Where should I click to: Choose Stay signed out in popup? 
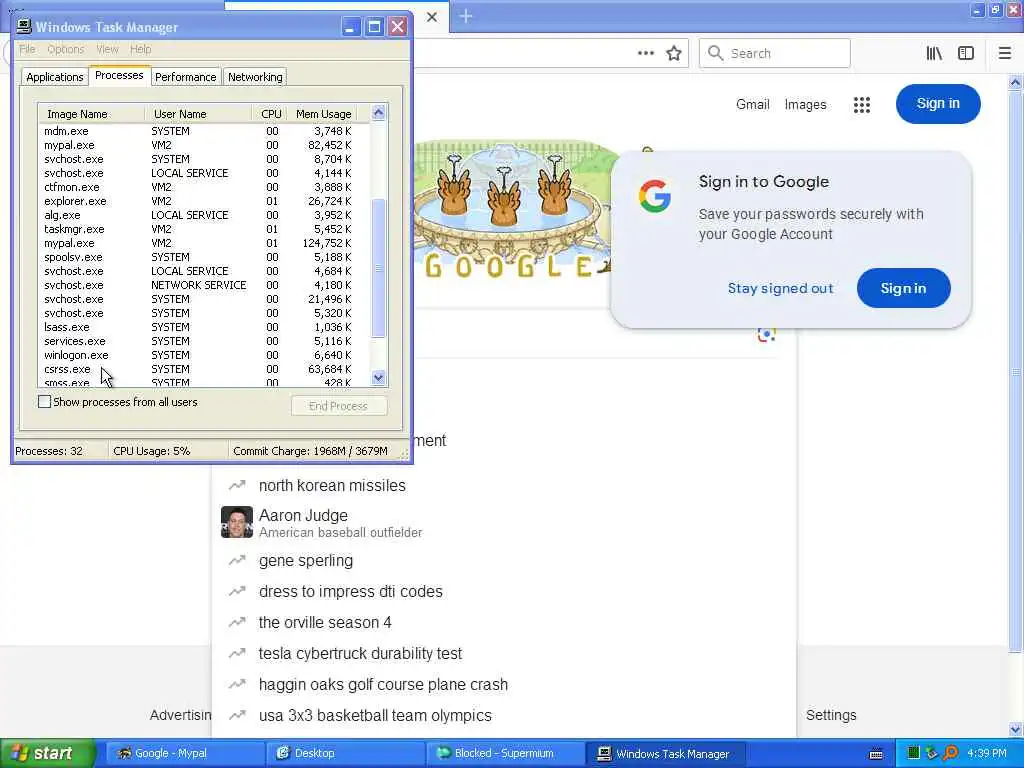(x=780, y=288)
